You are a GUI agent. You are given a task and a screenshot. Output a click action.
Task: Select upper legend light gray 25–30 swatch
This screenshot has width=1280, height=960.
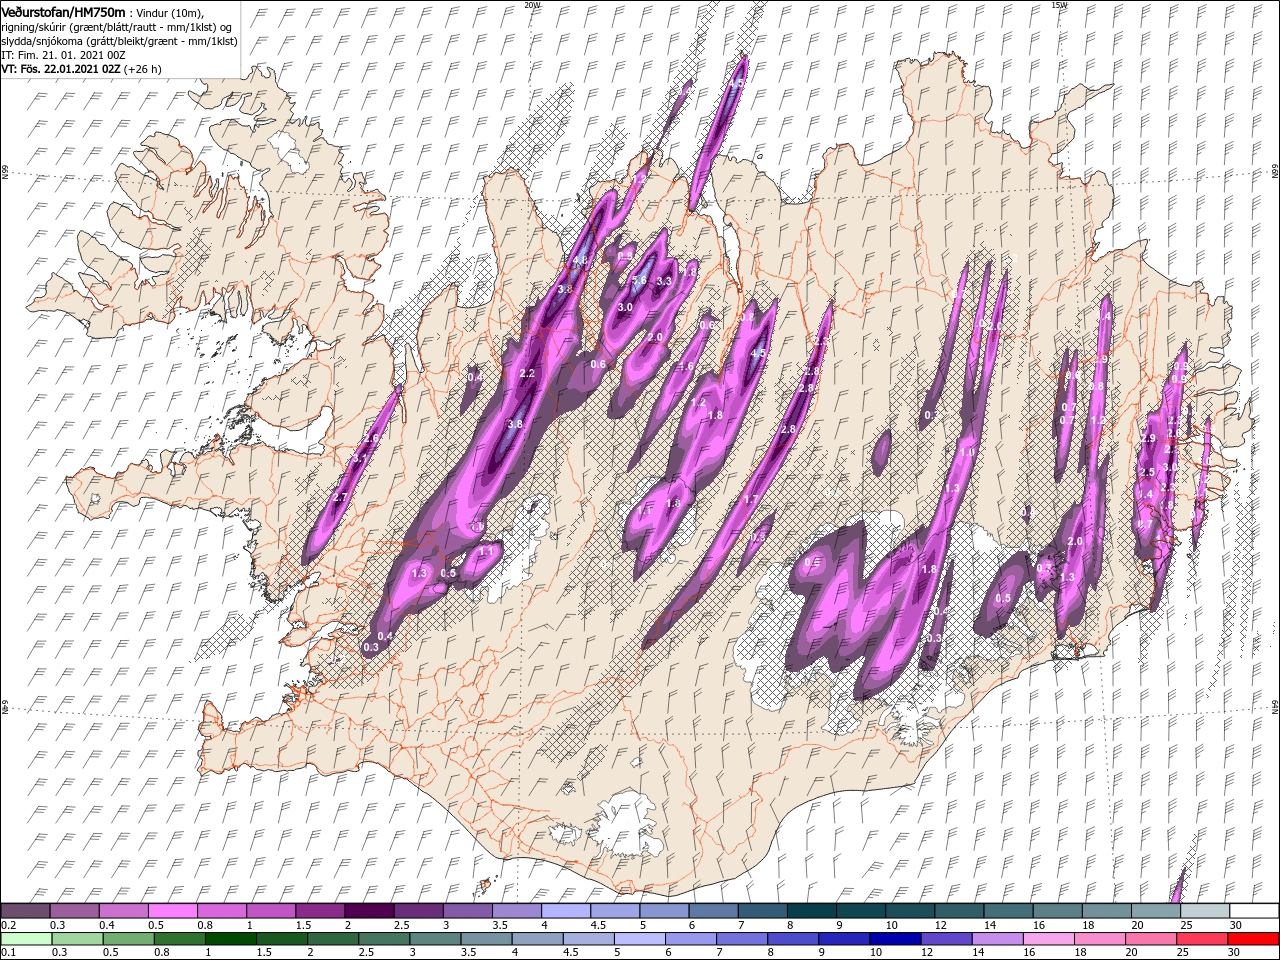click(x=1203, y=911)
